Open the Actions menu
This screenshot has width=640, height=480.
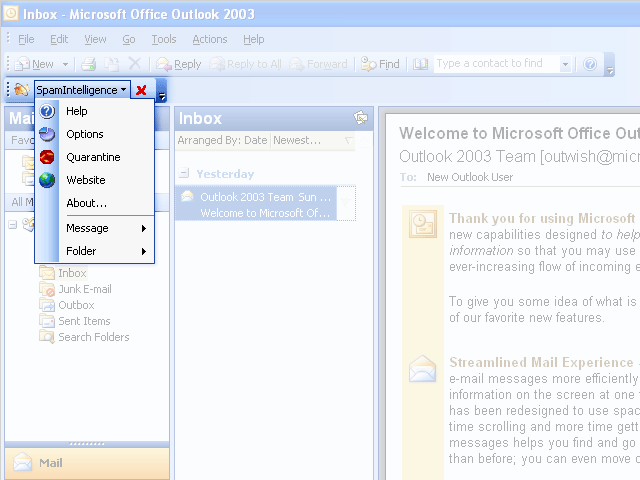[210, 39]
